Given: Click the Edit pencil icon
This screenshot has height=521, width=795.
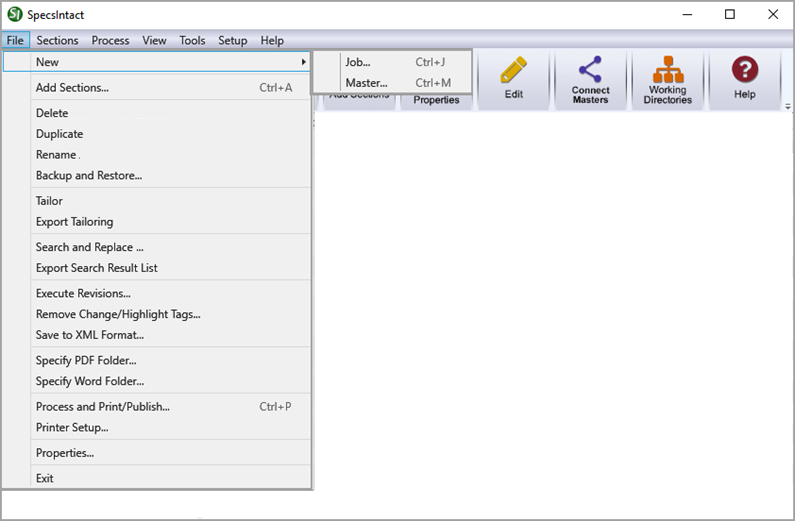Looking at the screenshot, I should [513, 72].
